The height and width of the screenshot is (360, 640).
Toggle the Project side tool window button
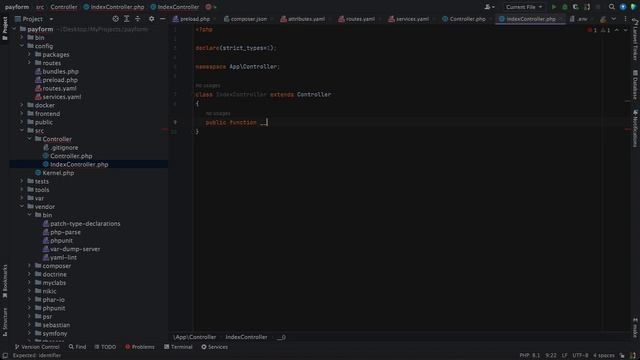[5, 28]
